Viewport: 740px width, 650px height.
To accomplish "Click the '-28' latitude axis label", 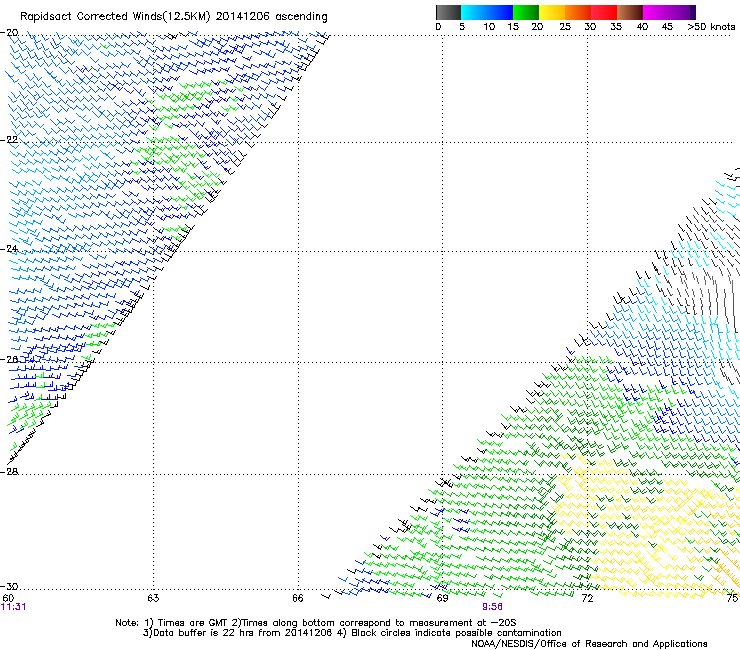I will coord(9,471).
